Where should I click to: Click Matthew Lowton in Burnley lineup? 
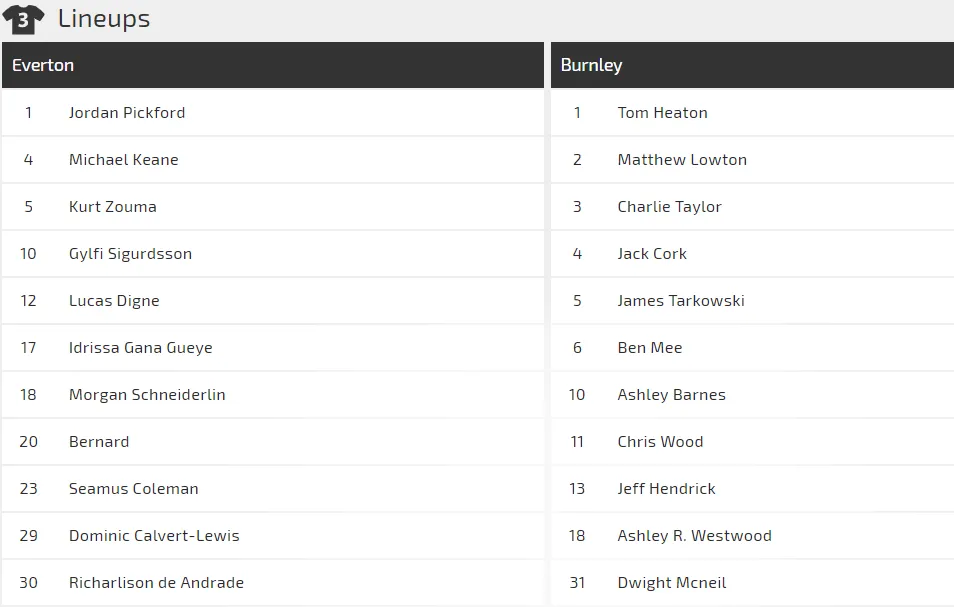(x=682, y=160)
